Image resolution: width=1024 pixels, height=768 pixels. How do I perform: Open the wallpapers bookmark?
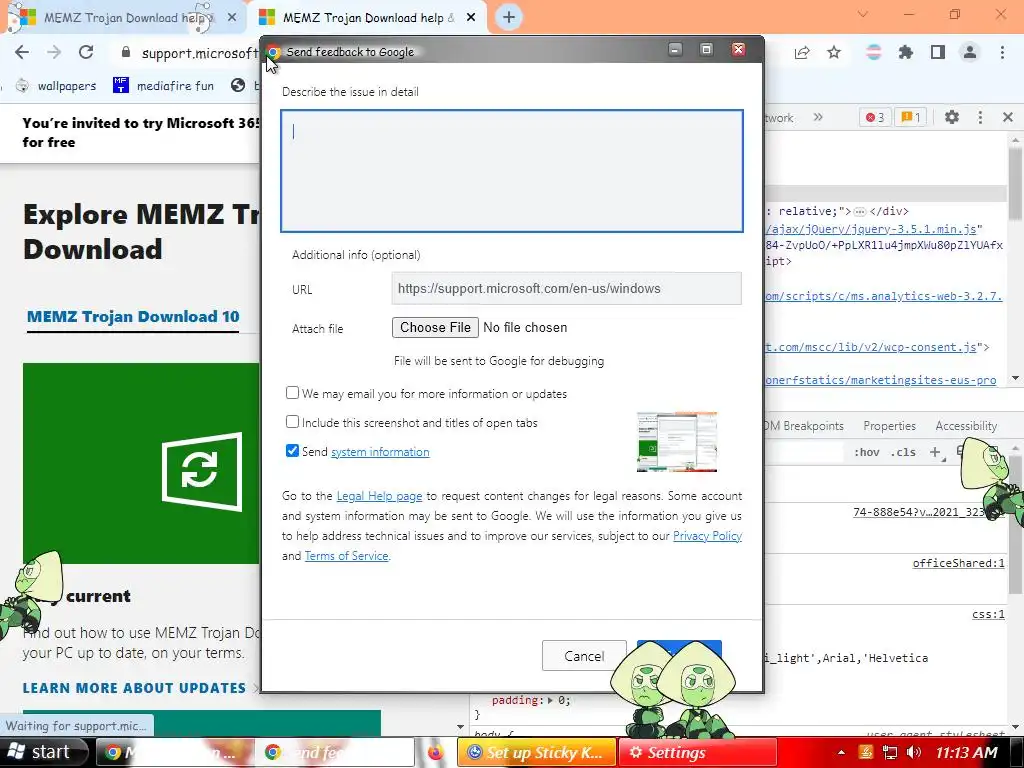click(56, 86)
